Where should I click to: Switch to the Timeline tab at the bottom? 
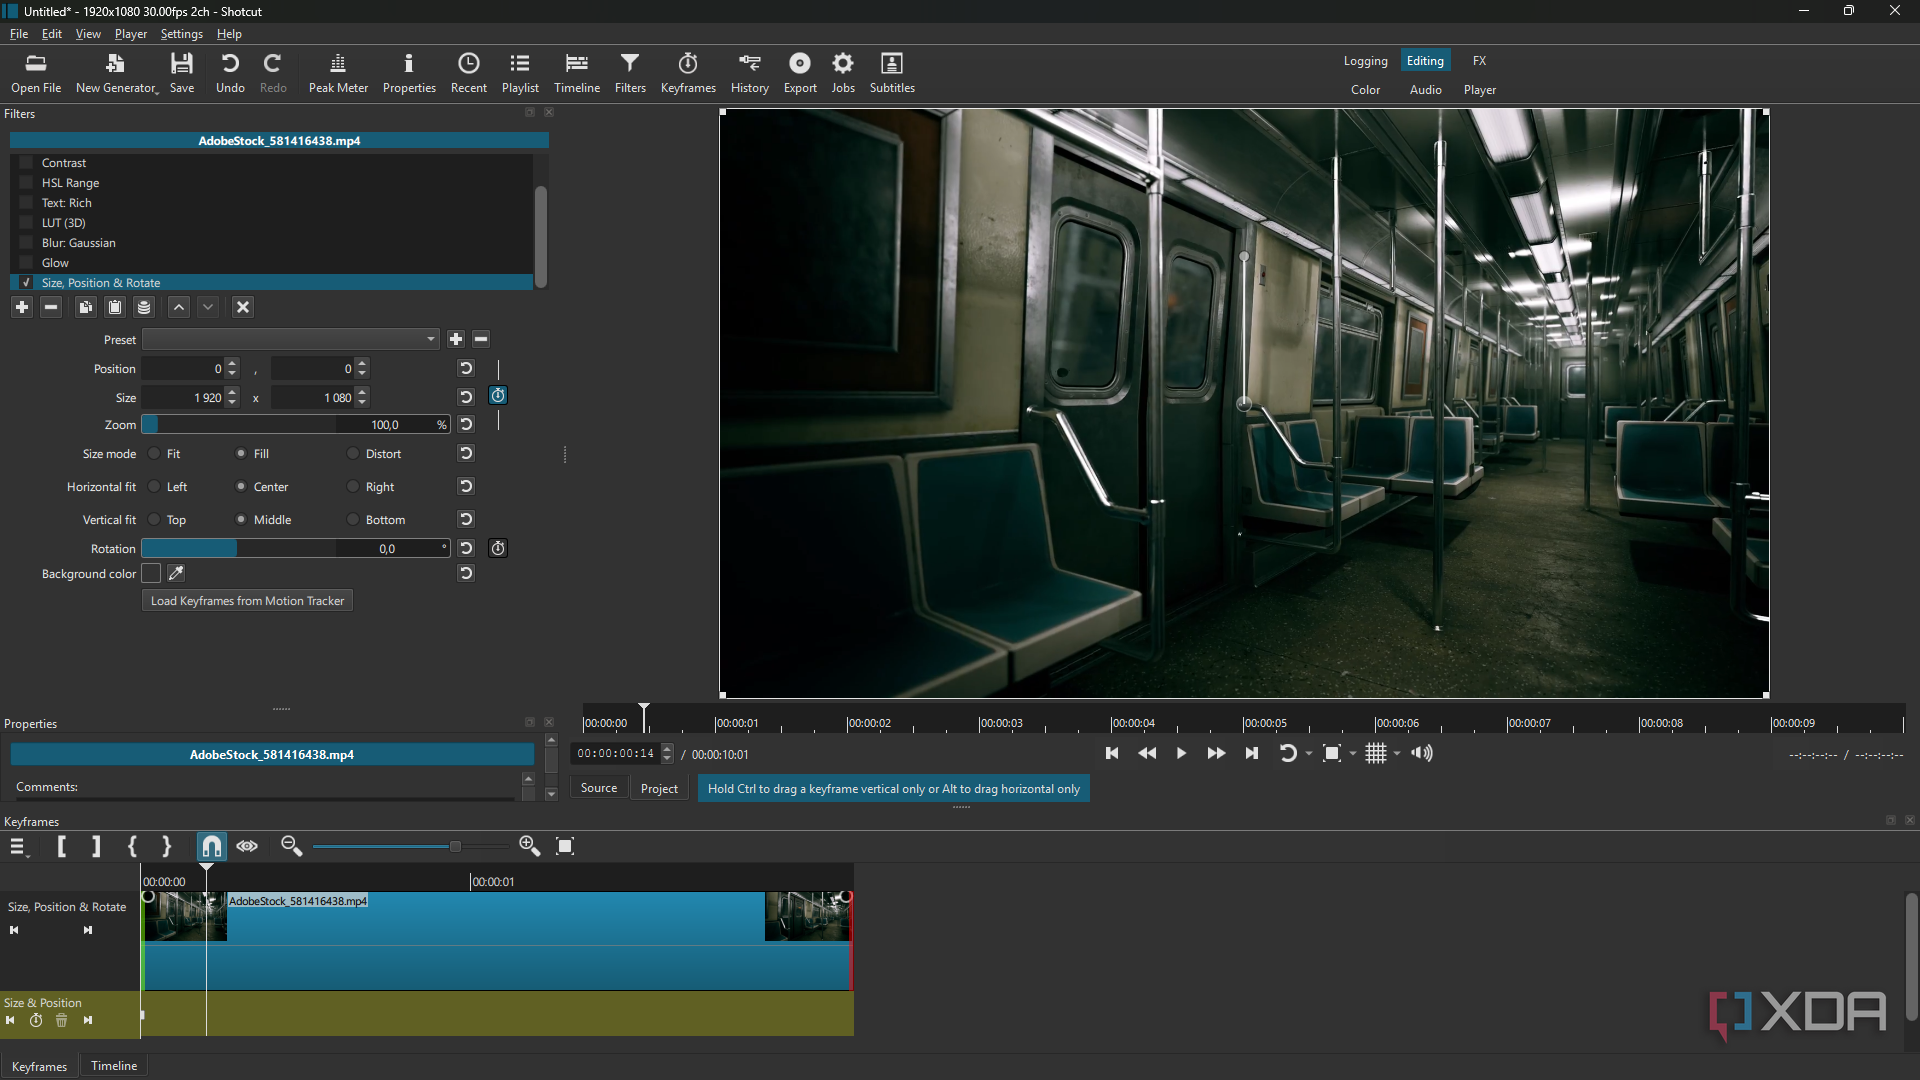(x=114, y=1066)
